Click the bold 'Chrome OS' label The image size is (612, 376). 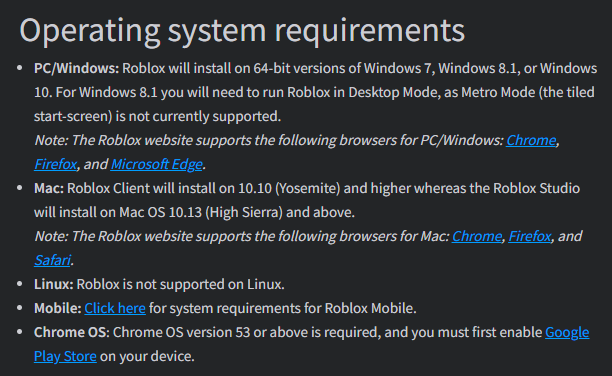pos(70,332)
